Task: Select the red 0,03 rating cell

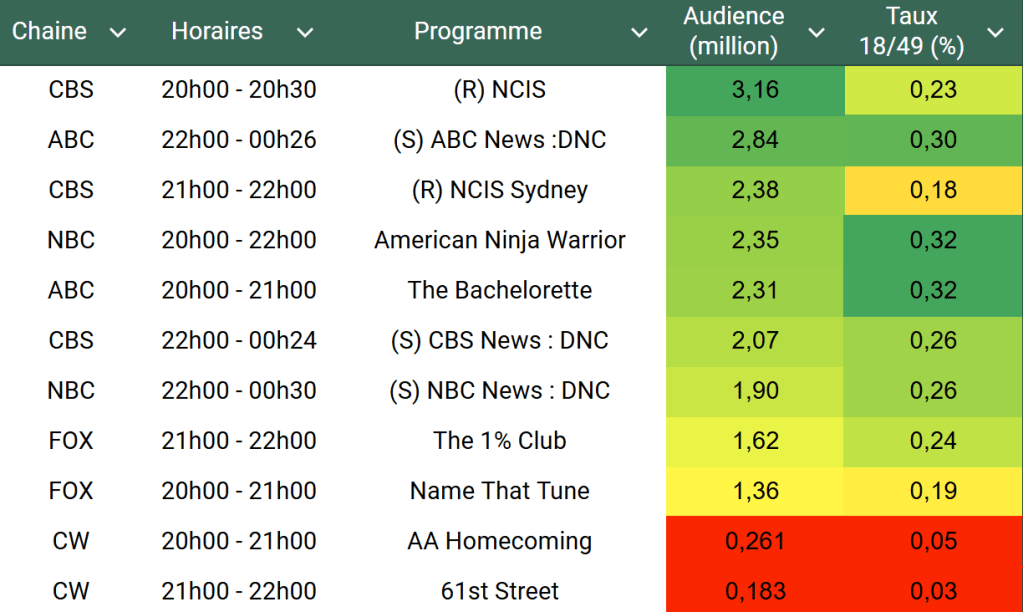Action: pos(933,591)
